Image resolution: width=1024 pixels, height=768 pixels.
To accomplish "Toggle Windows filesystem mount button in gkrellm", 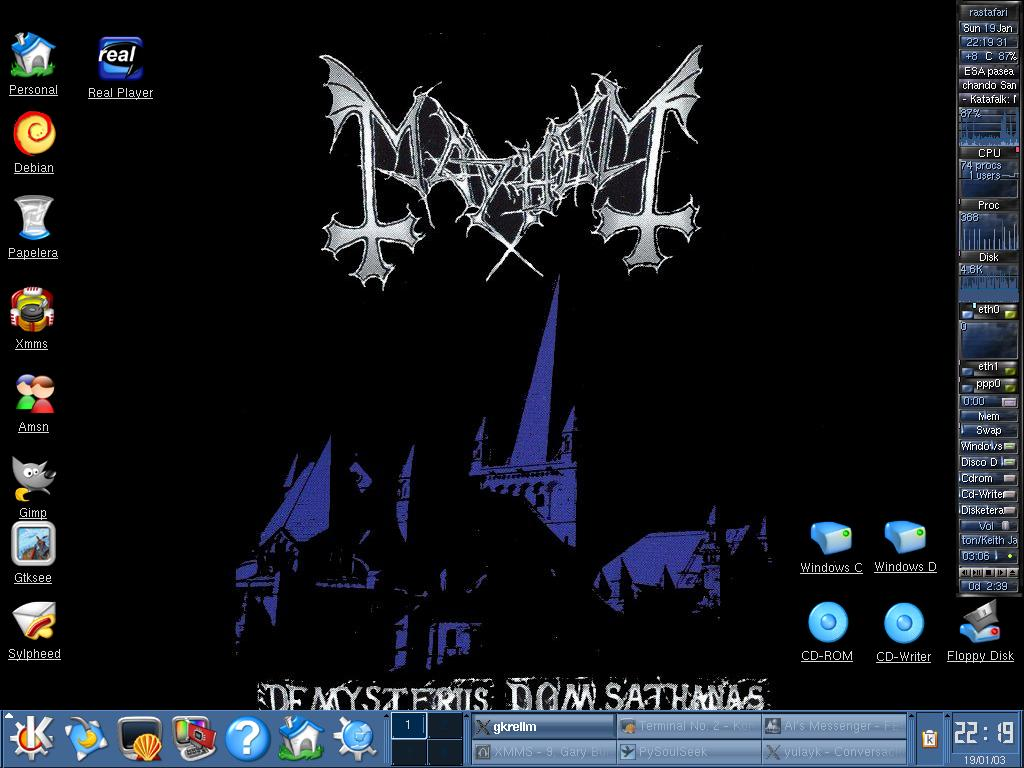I will [1010, 446].
